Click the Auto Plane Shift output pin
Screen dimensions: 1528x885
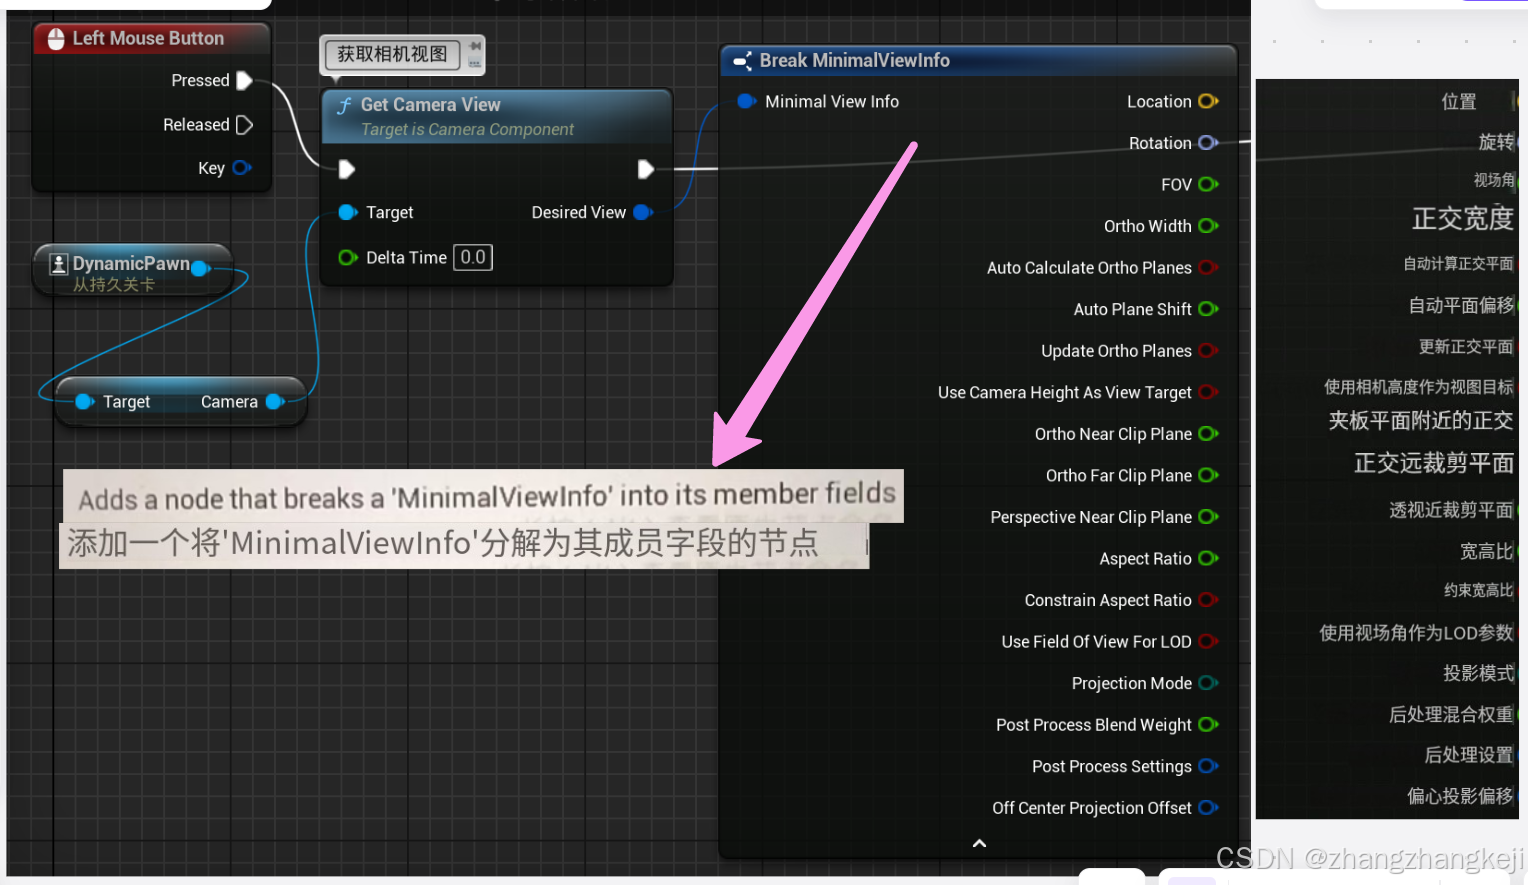pyautogui.click(x=1208, y=309)
